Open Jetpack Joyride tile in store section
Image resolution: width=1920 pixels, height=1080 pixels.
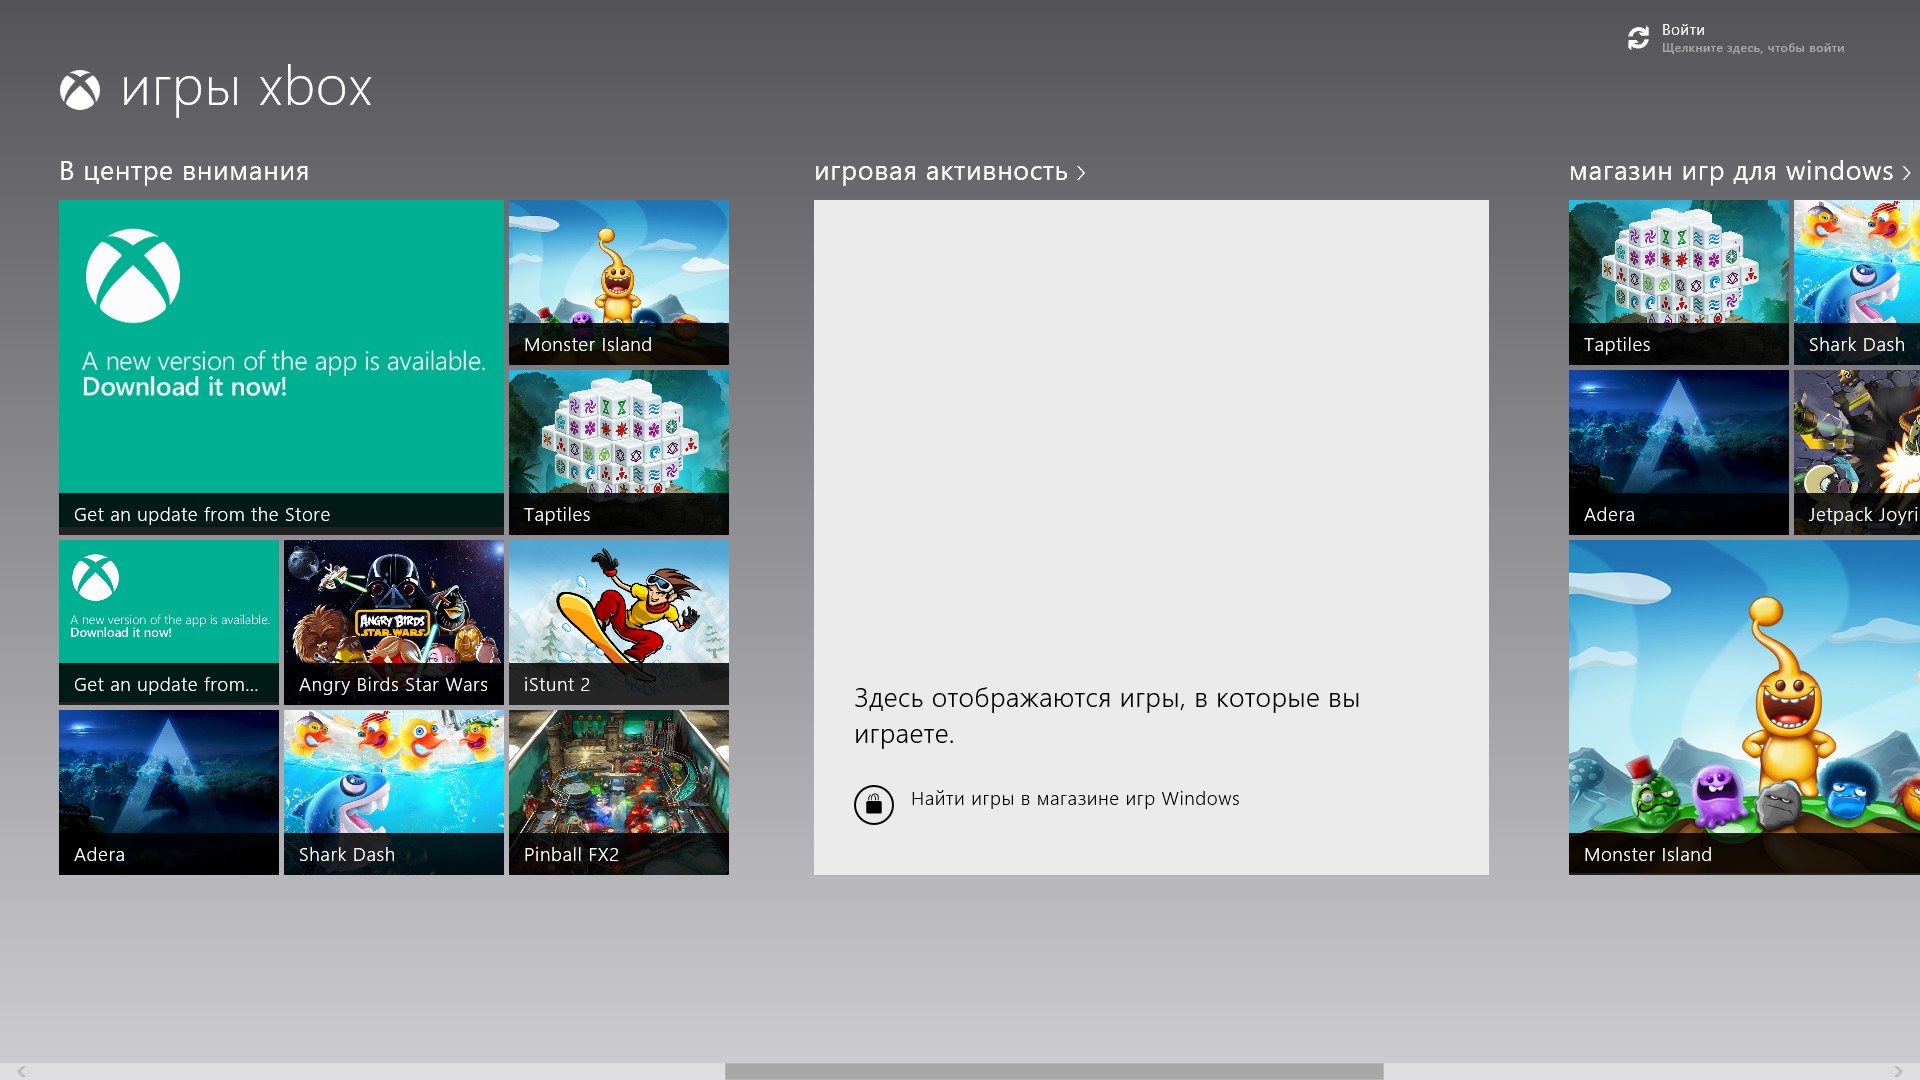1856,452
